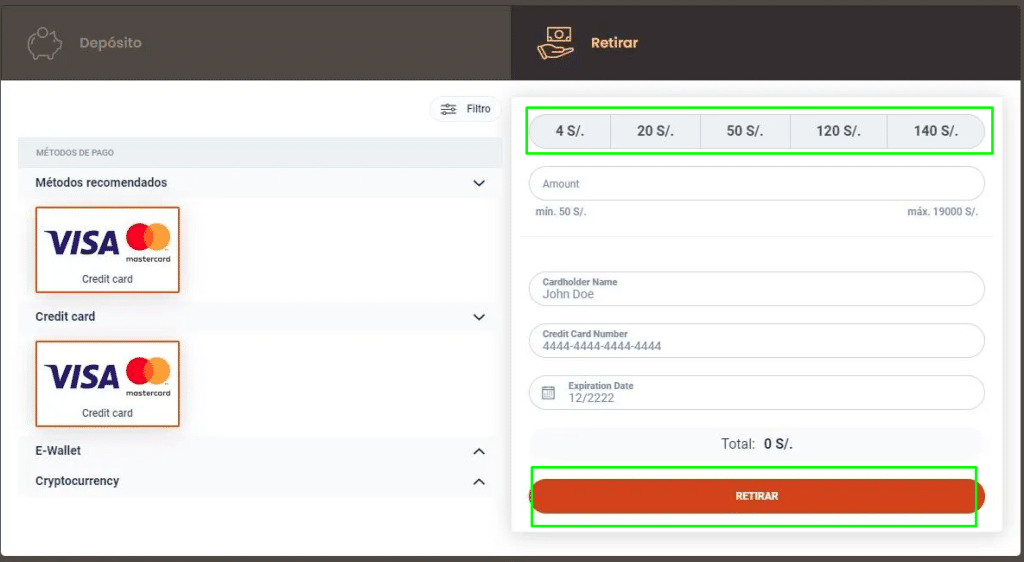1024x562 pixels.
Task: Choose the 20 S/. preset amount
Action: click(x=655, y=131)
